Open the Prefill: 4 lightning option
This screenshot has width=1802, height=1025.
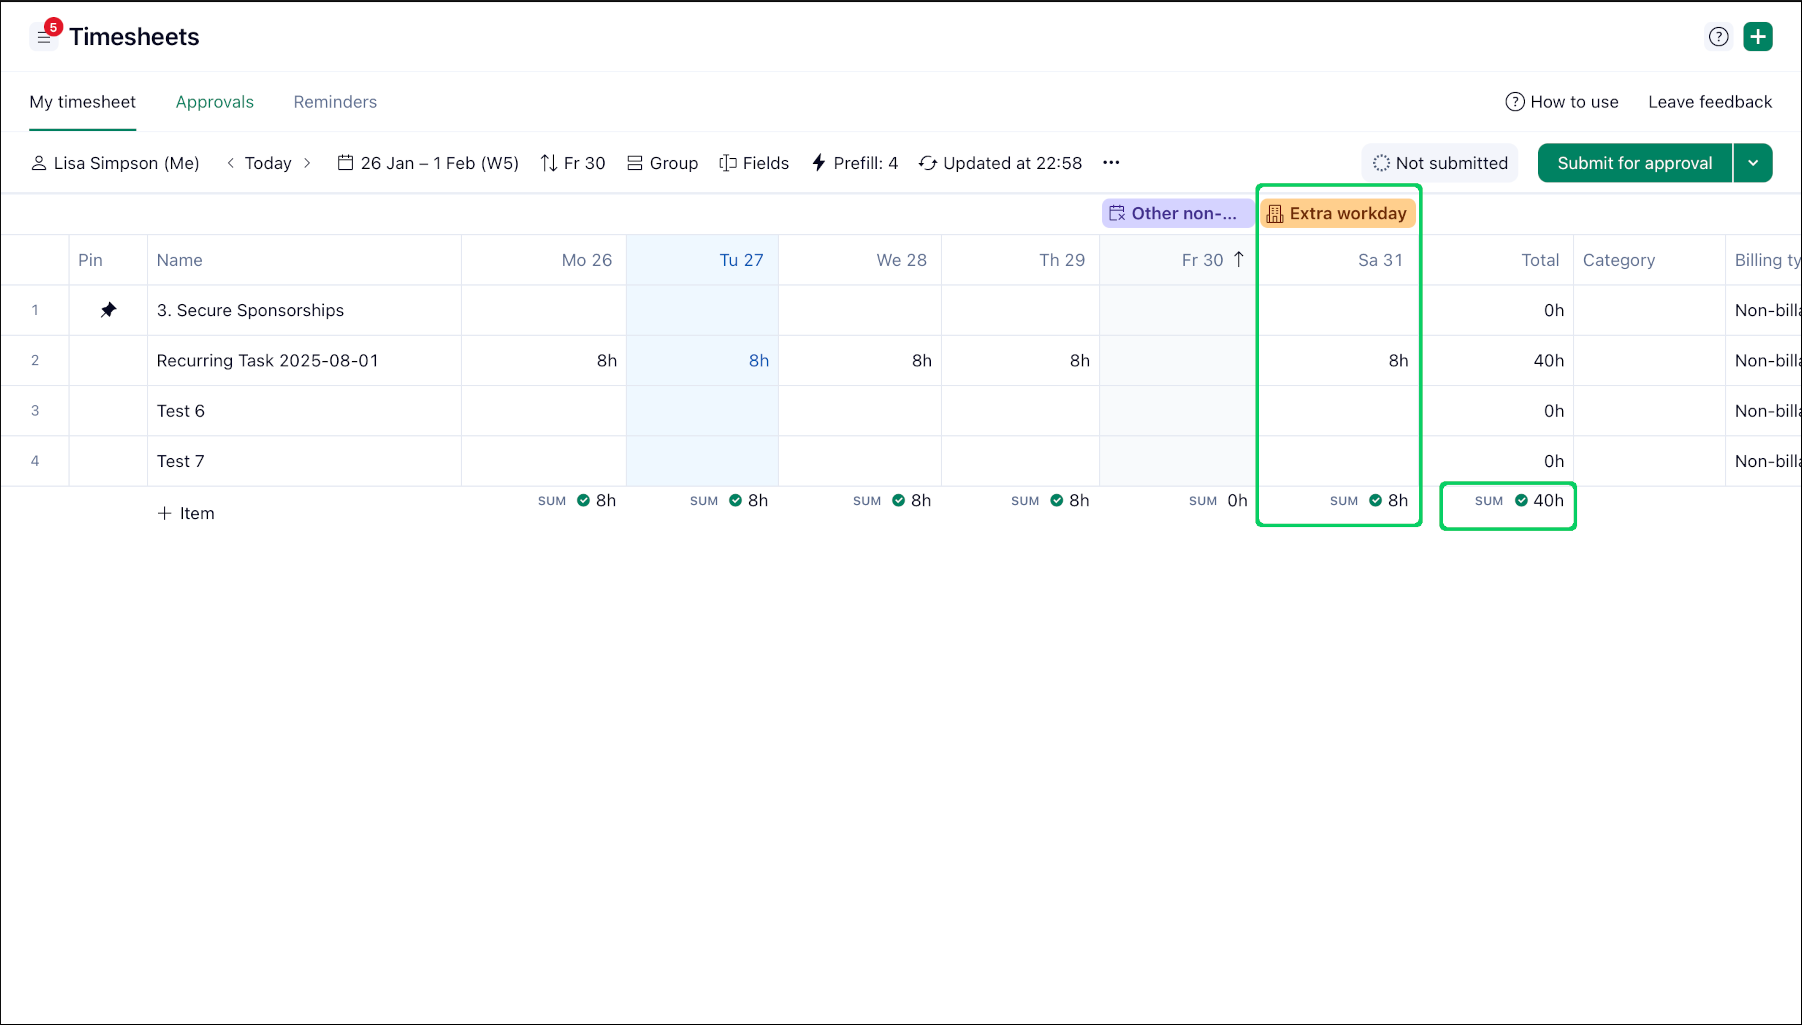[854, 163]
